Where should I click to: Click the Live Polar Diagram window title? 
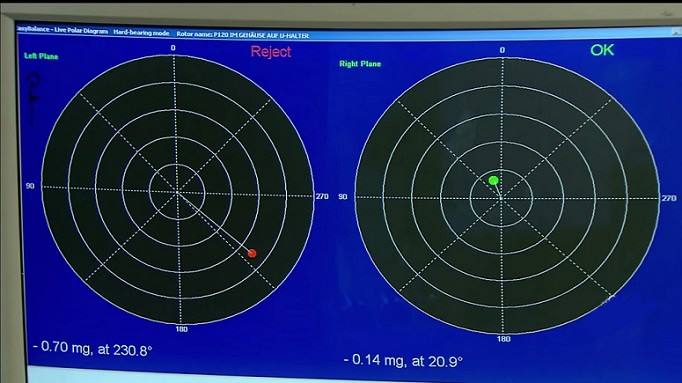pyautogui.click(x=63, y=30)
